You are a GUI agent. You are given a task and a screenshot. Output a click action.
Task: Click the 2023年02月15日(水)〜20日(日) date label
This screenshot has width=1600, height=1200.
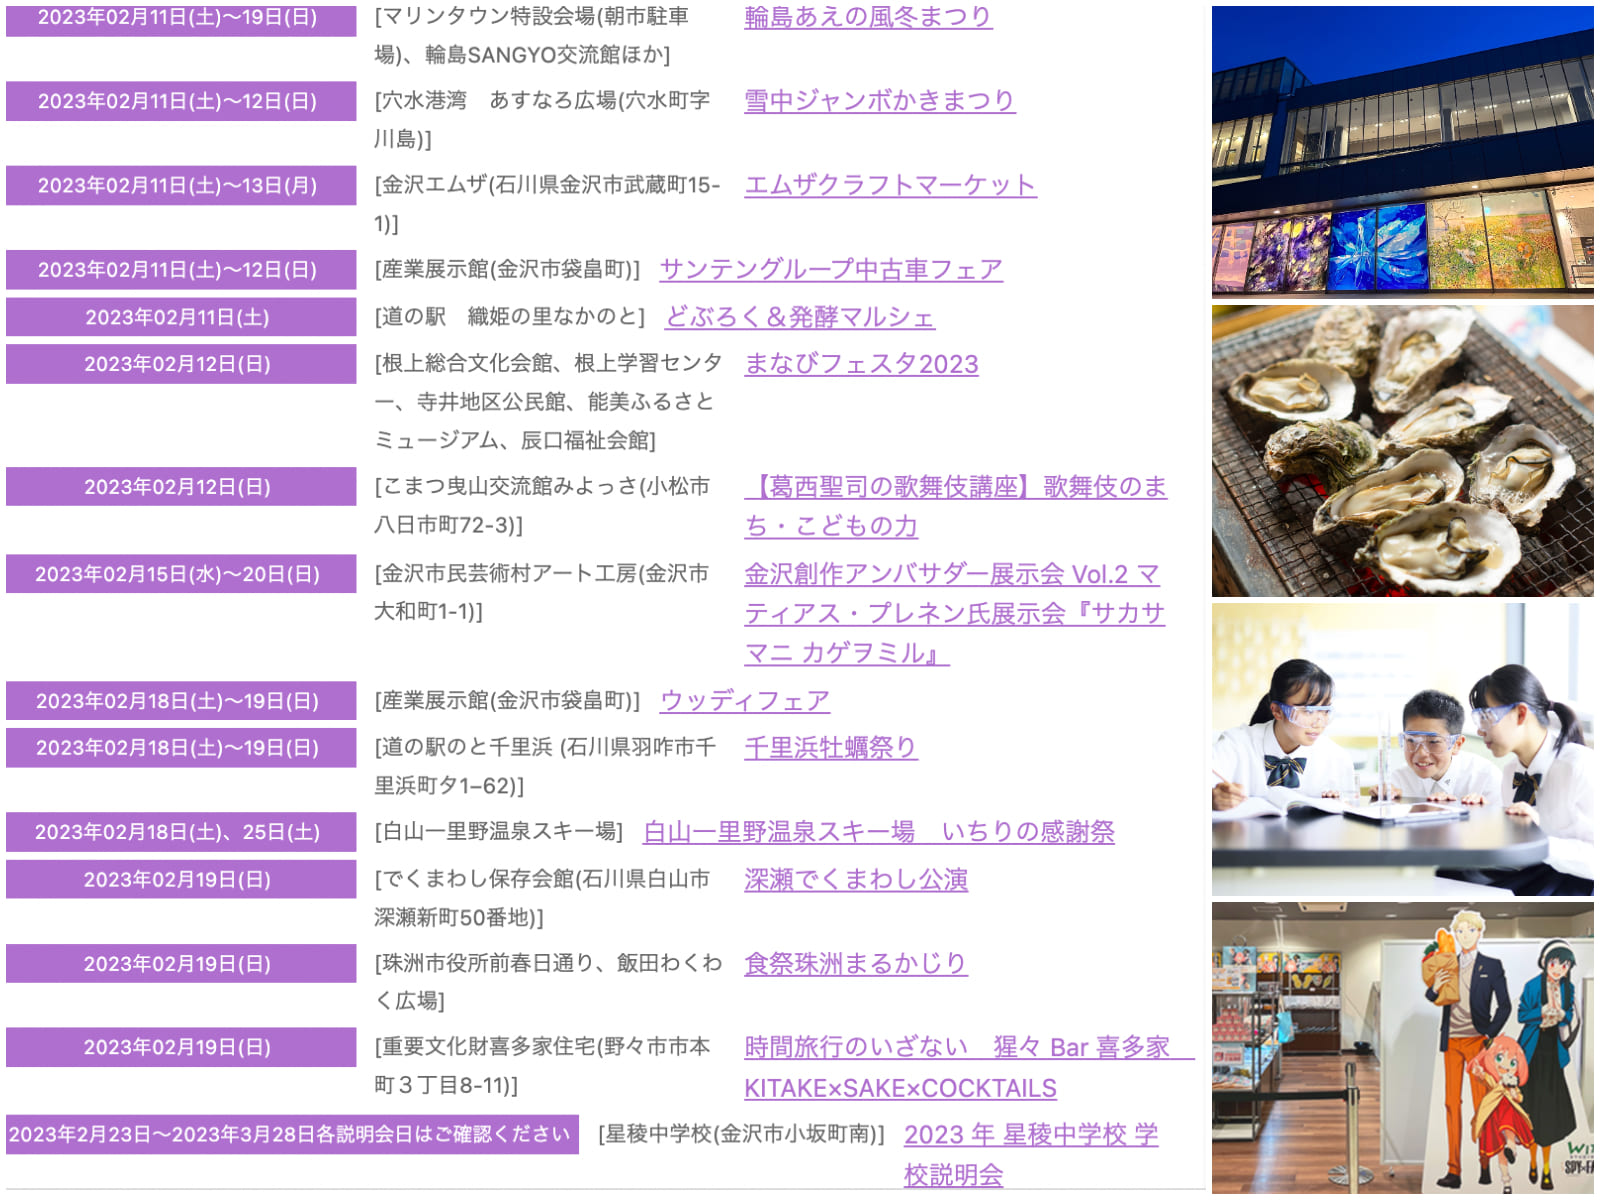click(x=178, y=574)
